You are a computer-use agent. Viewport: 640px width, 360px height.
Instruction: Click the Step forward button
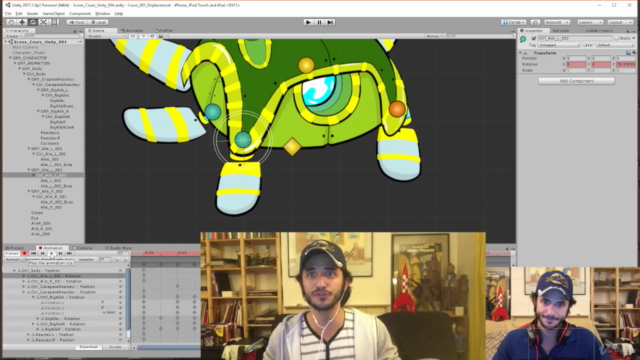tap(330, 22)
